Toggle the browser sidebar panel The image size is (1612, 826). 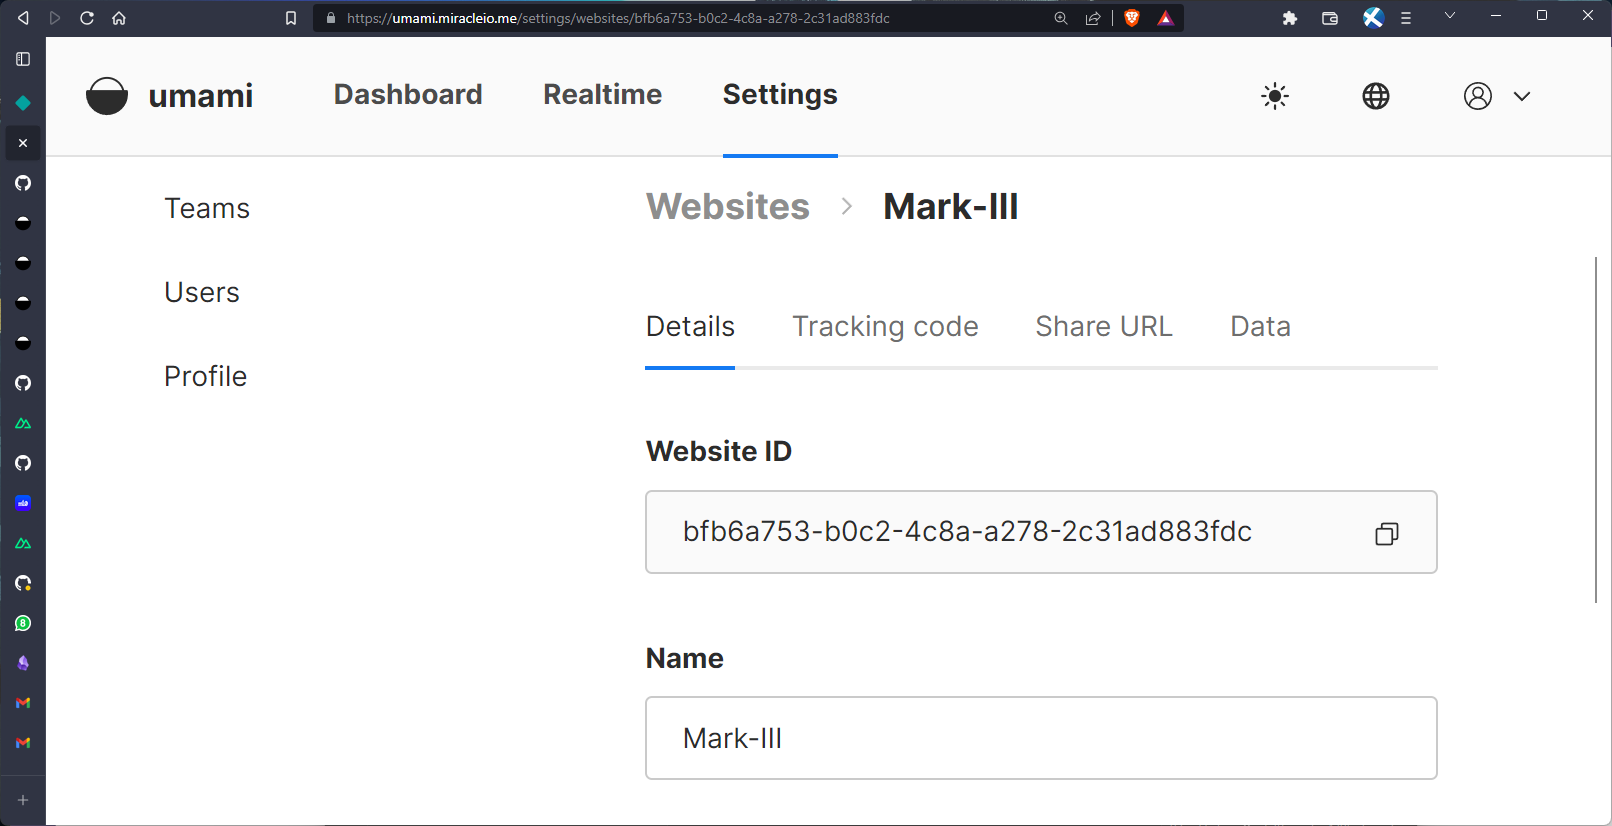coord(23,59)
